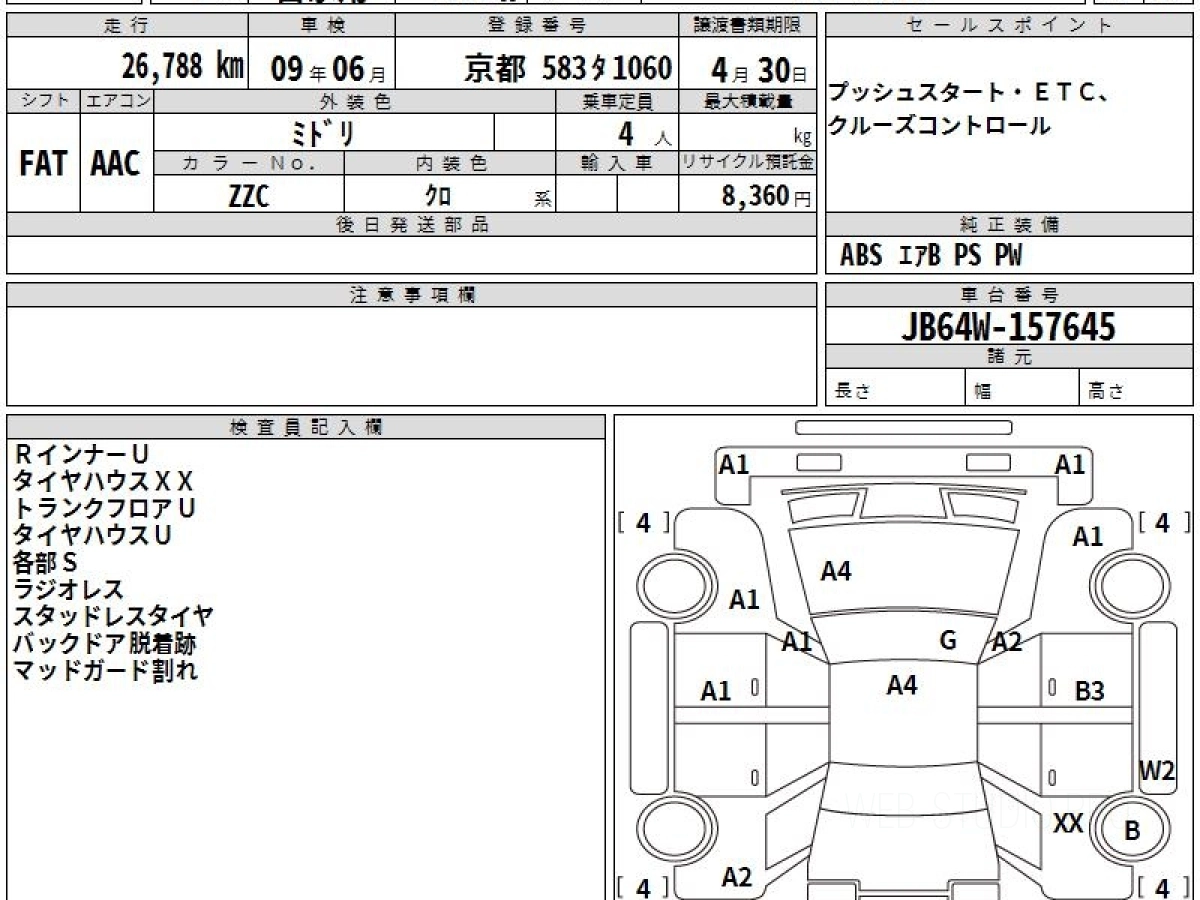Select chassis number JB64W-157645
This screenshot has height=900, width=1200.
(1008, 326)
